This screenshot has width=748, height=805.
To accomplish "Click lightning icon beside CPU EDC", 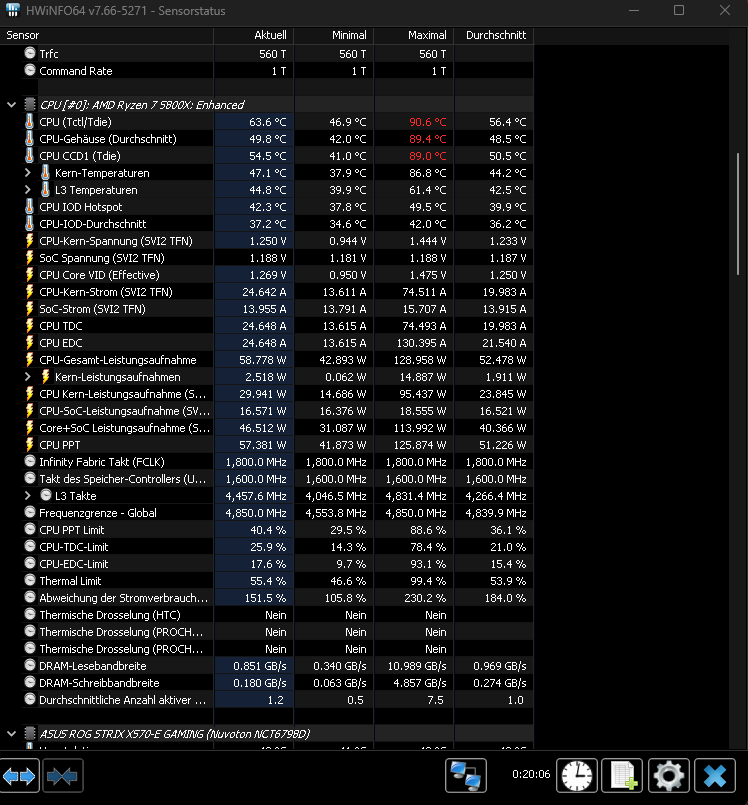I will click(x=30, y=342).
